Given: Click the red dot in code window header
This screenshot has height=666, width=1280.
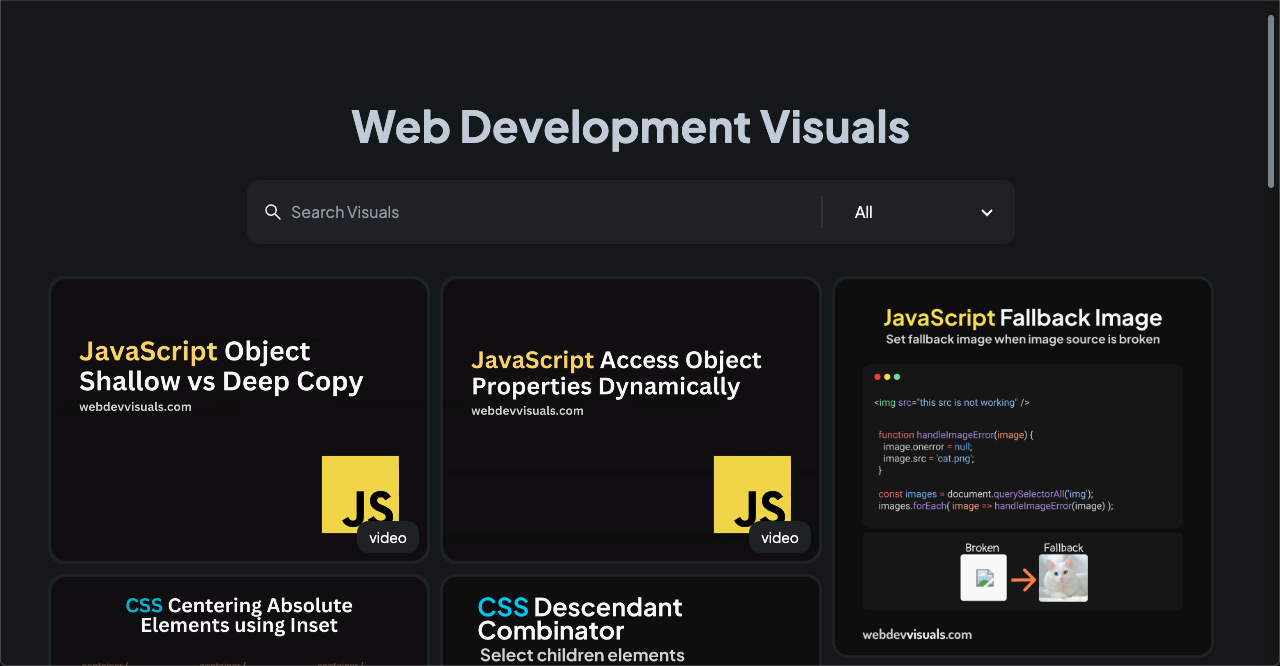Looking at the screenshot, I should pyautogui.click(x=878, y=377).
